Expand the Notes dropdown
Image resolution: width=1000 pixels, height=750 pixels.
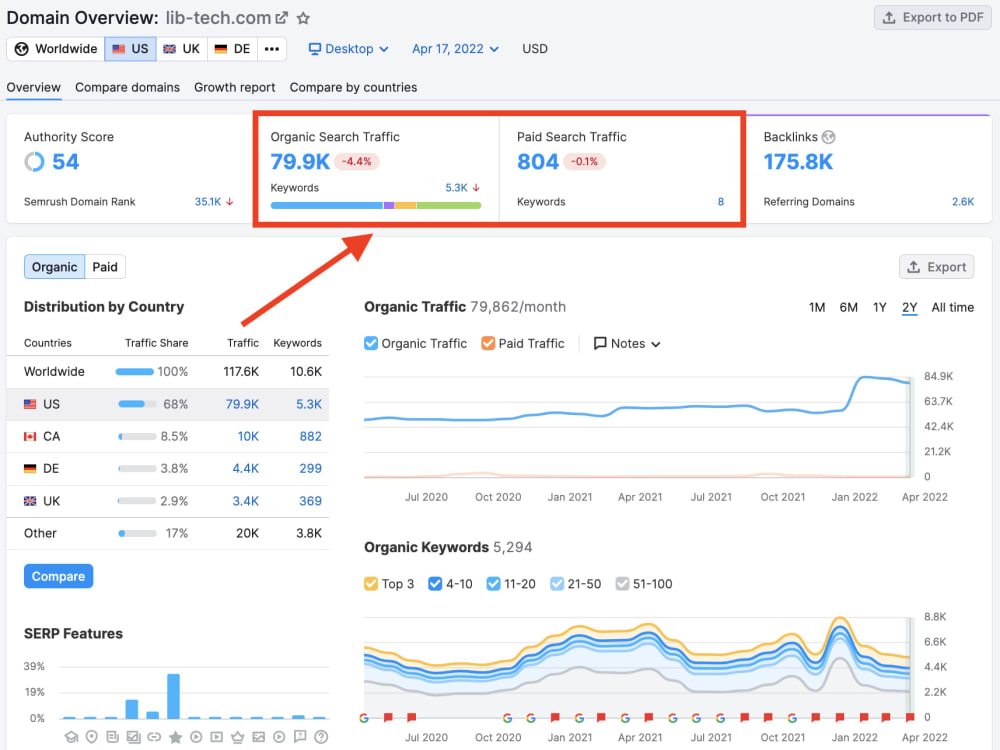[627, 343]
